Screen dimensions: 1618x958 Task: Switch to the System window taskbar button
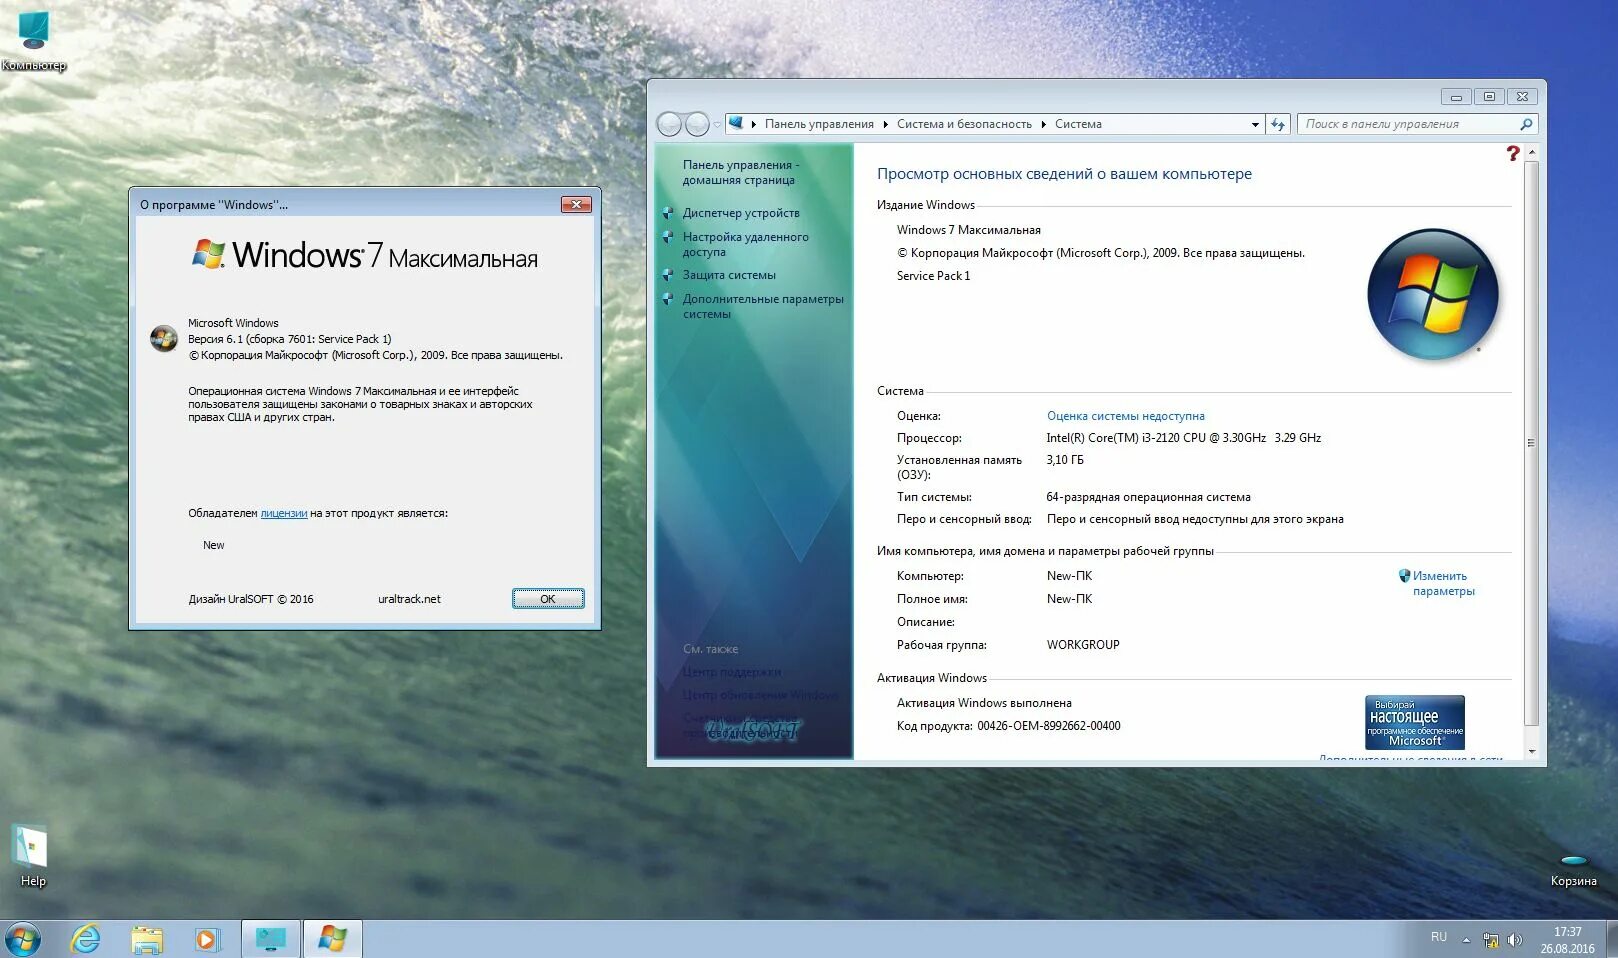coord(271,939)
